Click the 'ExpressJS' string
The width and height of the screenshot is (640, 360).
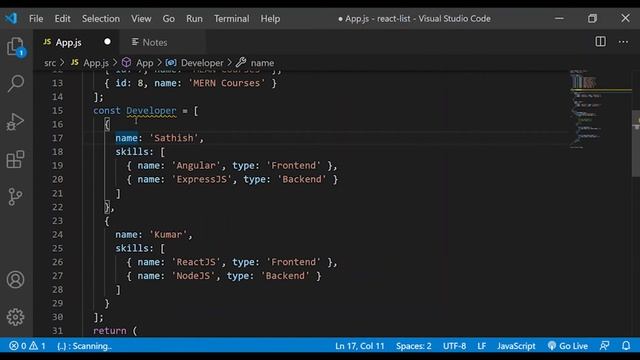(202, 180)
